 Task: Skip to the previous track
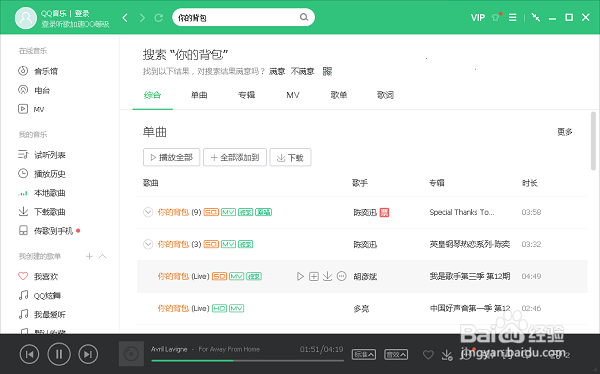(x=29, y=354)
